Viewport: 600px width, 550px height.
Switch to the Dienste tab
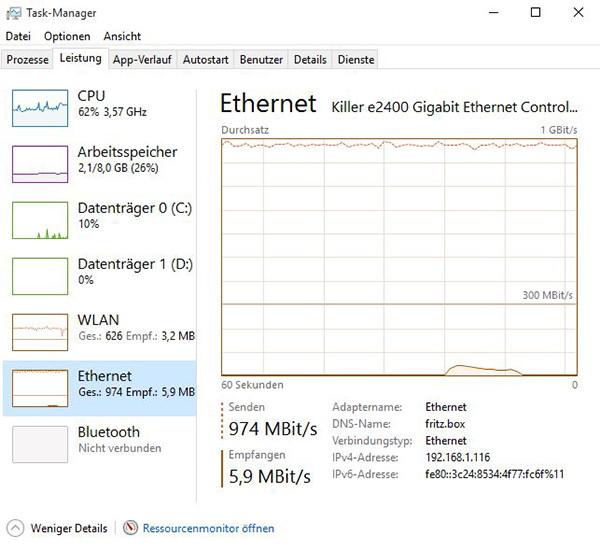(356, 60)
